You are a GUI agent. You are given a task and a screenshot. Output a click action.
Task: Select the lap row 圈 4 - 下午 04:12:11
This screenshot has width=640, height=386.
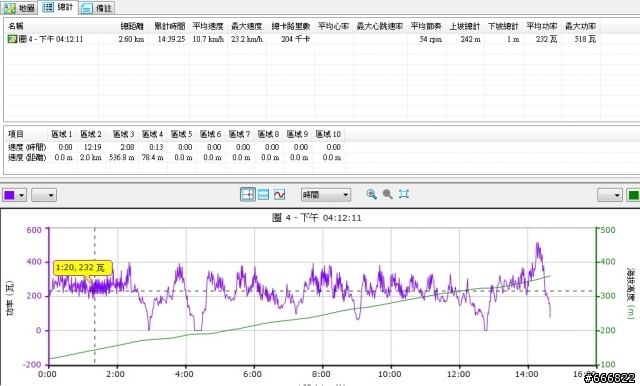tap(302, 39)
